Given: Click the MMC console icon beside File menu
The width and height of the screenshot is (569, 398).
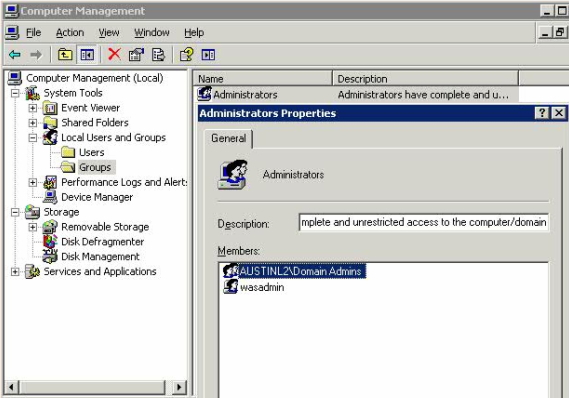Looking at the screenshot, I should pos(12,33).
